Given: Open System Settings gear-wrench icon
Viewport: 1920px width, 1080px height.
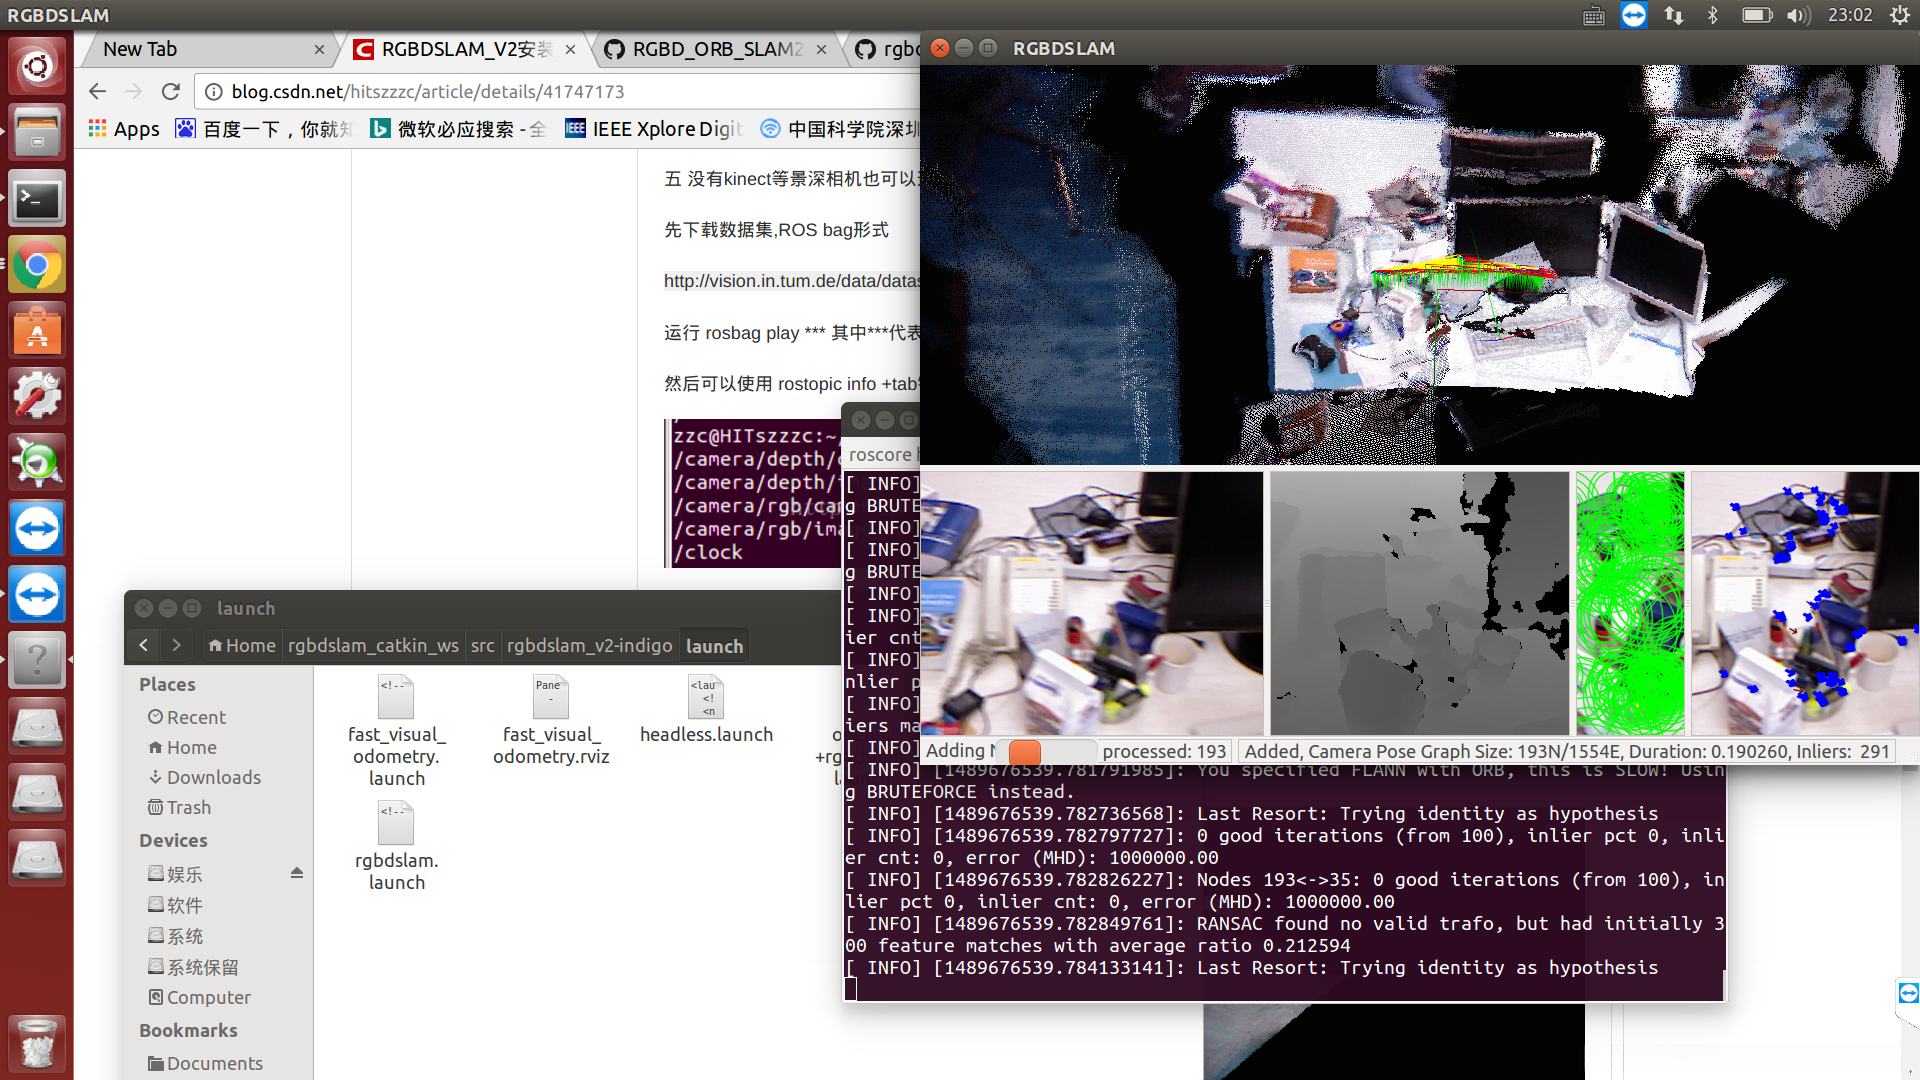Looking at the screenshot, I should [37, 397].
